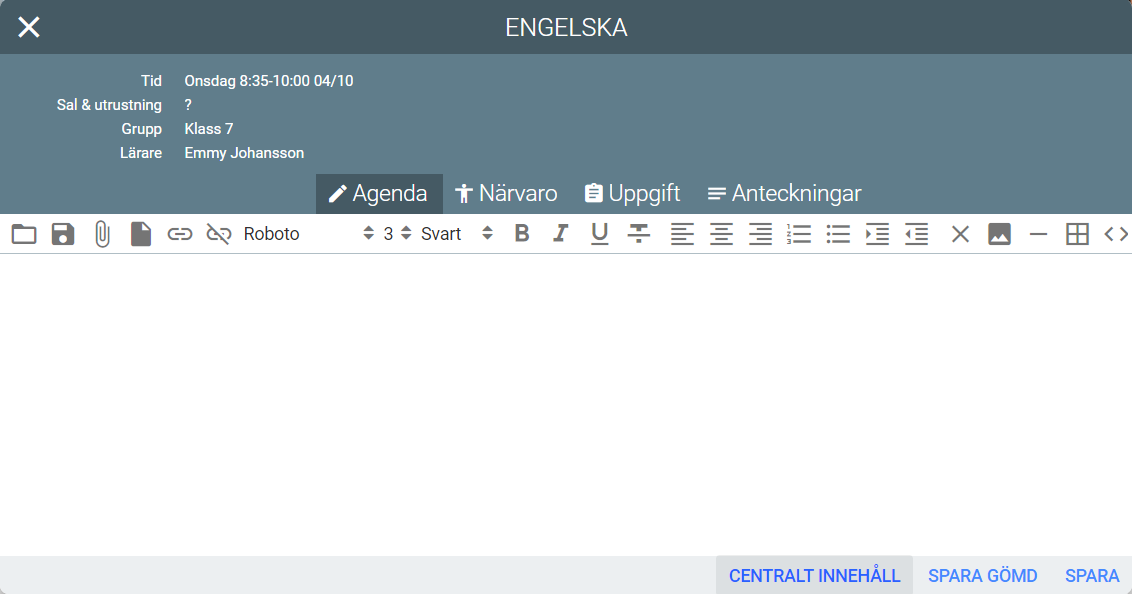Open the source code view icon

1116,234
